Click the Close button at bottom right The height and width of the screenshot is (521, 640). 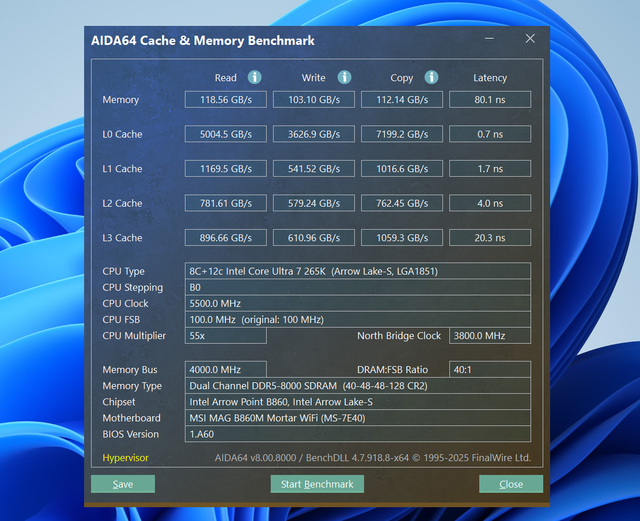click(x=510, y=484)
